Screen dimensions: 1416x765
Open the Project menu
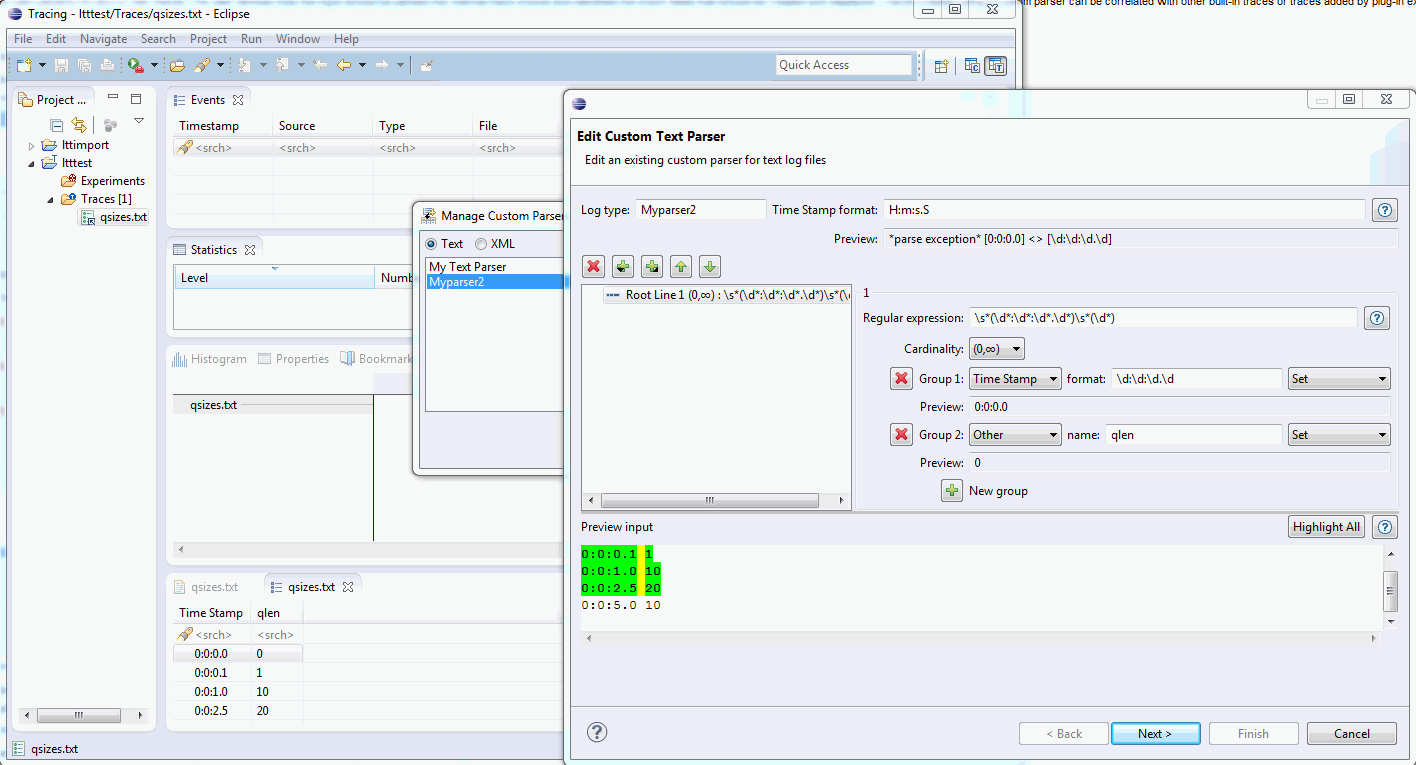coord(208,39)
